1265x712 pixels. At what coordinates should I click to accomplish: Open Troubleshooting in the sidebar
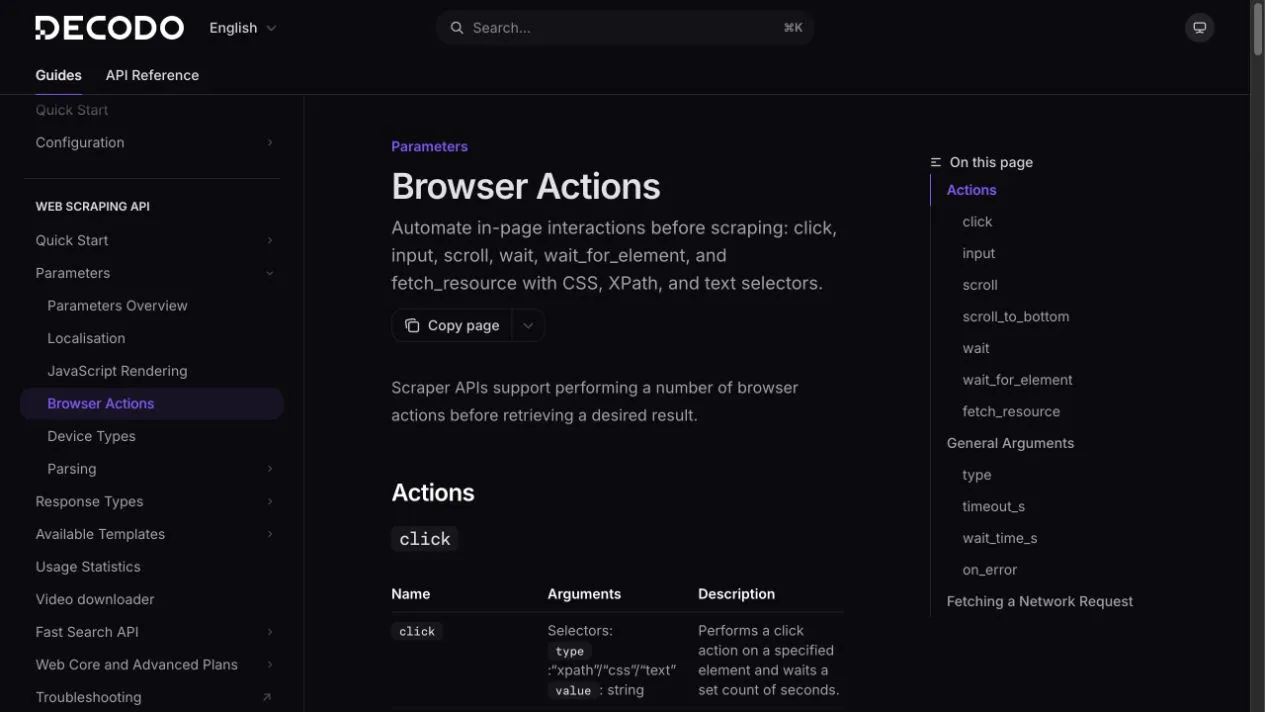[x=88, y=697]
